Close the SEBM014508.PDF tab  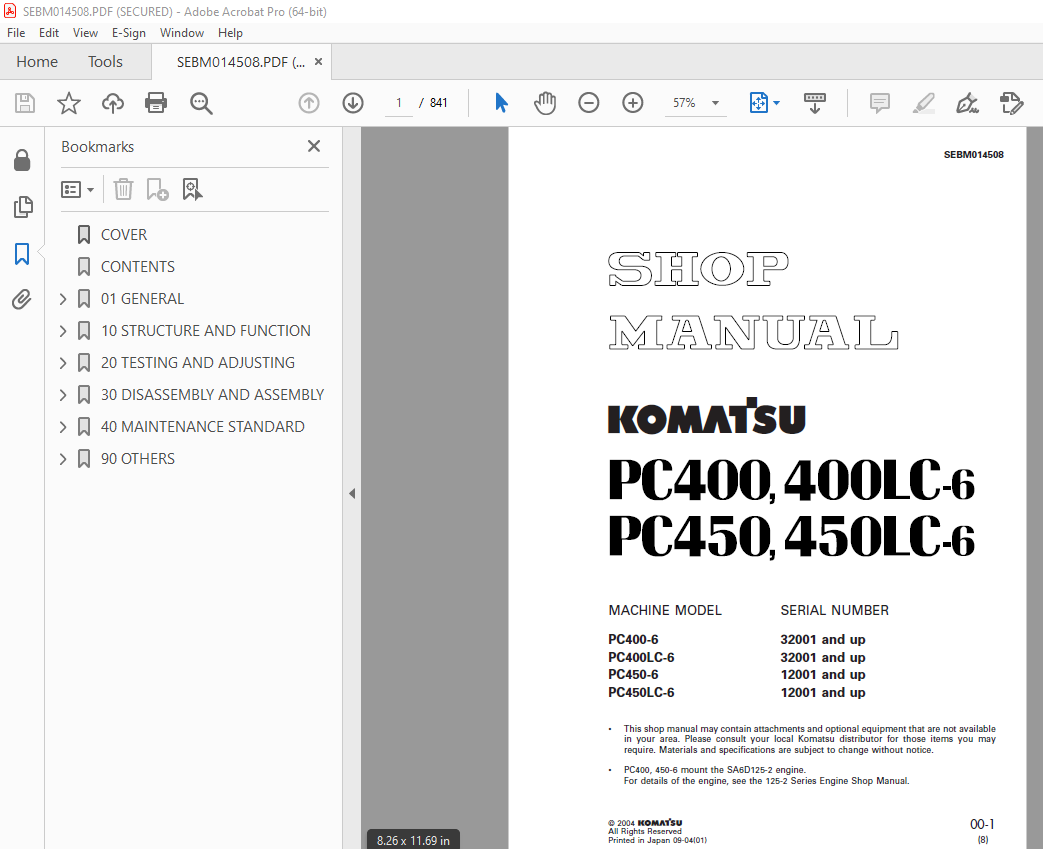click(319, 61)
